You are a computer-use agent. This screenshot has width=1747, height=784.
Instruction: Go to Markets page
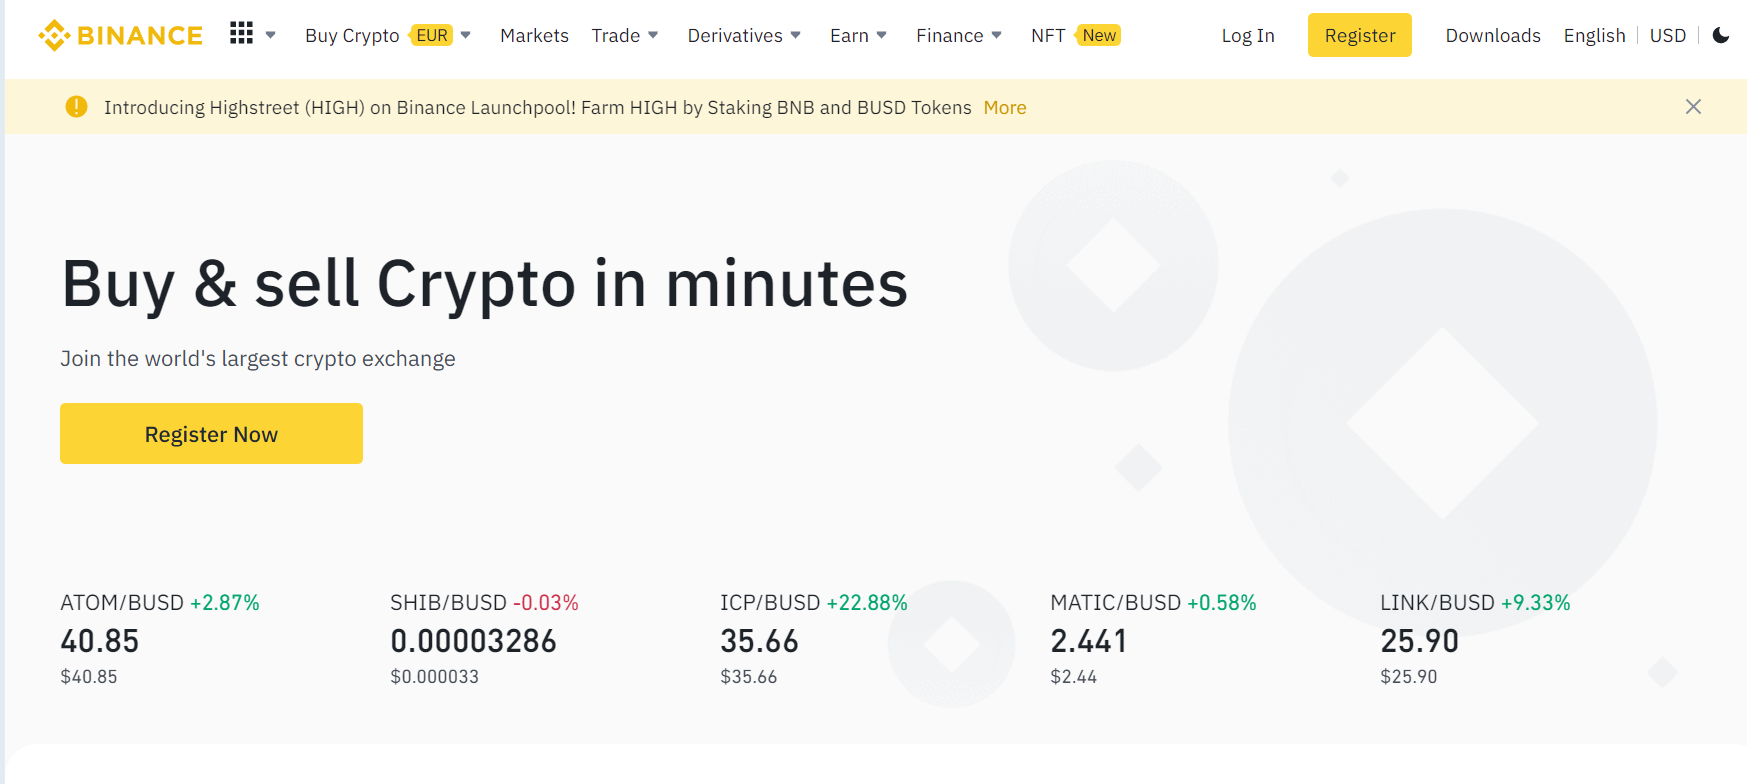534,36
